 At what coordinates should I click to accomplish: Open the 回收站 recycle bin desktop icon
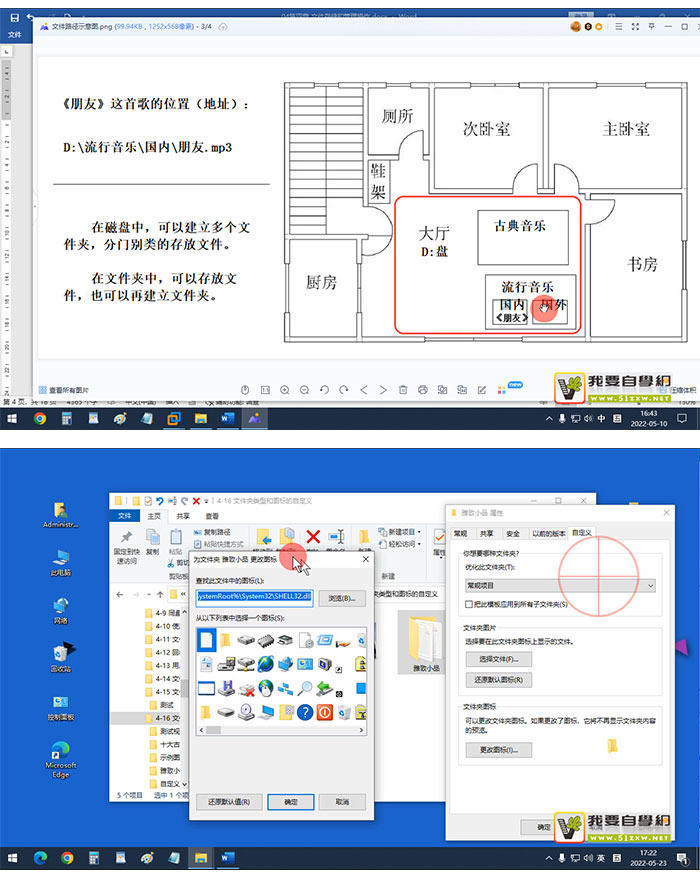[x=60, y=658]
